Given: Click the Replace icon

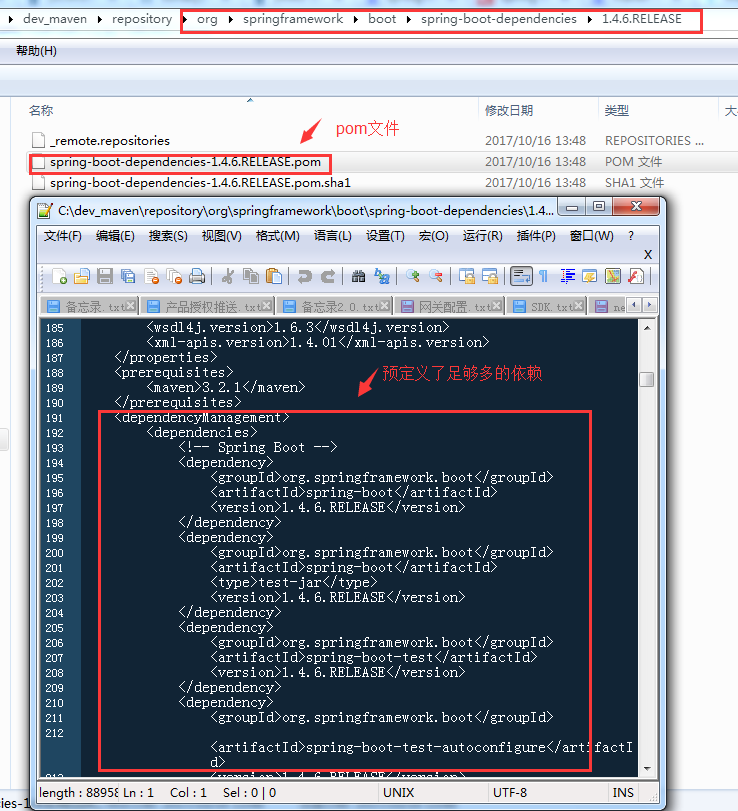Looking at the screenshot, I should 382,277.
